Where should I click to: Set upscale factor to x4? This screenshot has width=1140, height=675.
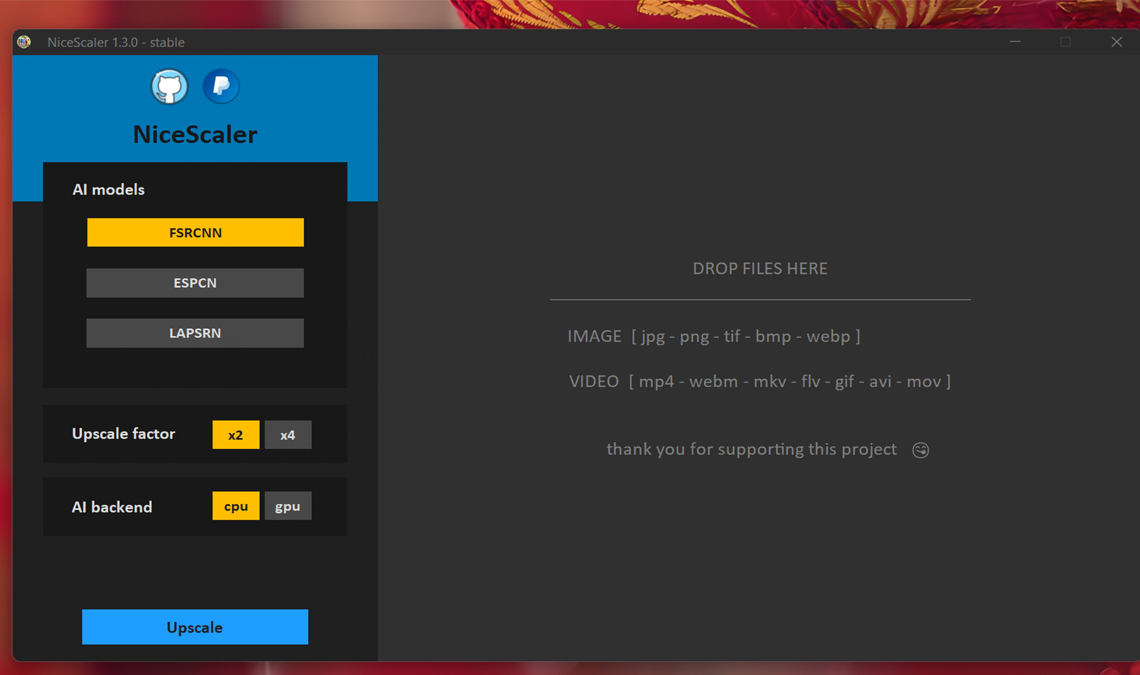point(288,435)
